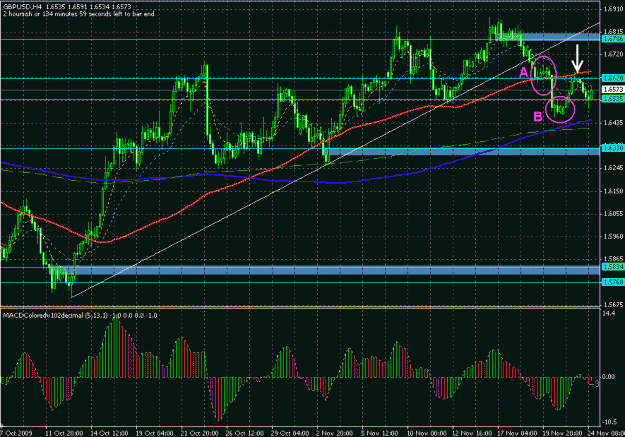Click the '5 Nov 12:00' time axis label

(x=380, y=433)
